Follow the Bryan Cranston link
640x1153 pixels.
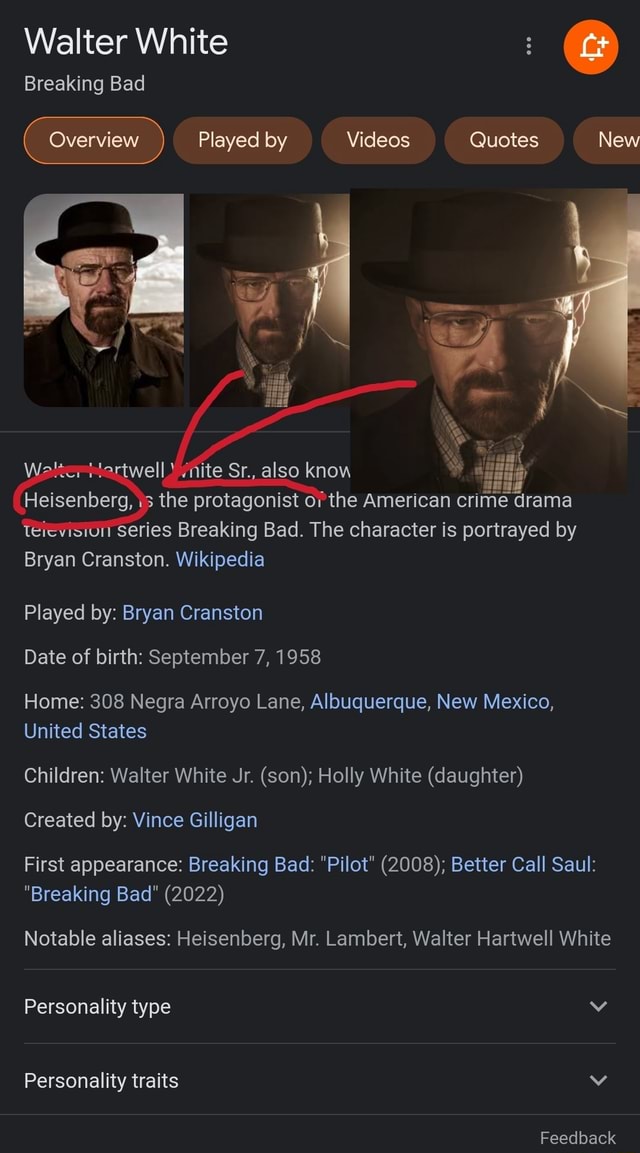[x=192, y=613]
